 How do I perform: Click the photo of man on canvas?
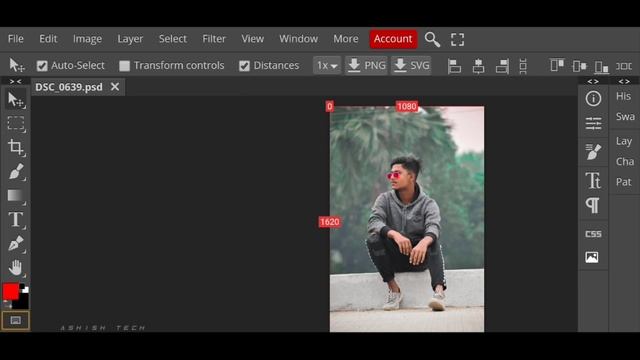(407, 219)
